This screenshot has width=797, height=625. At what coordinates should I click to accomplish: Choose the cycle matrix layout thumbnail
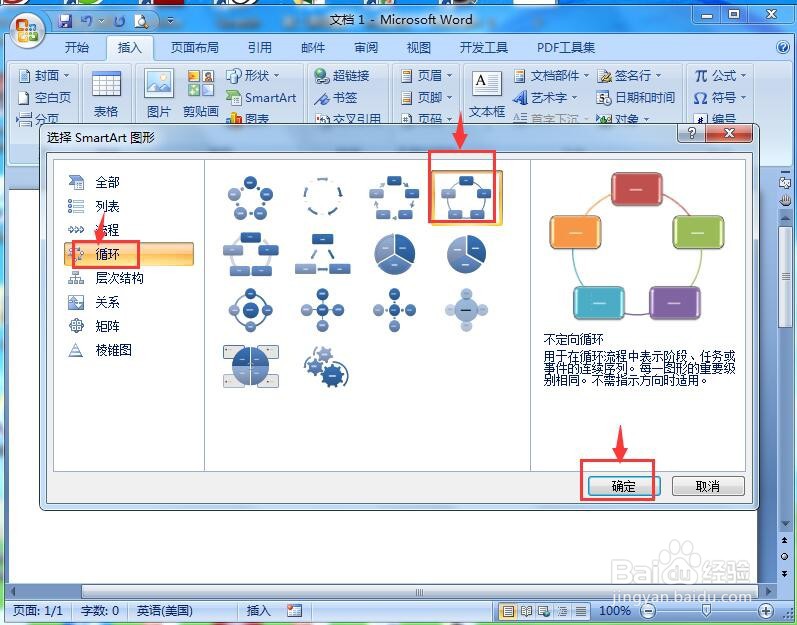pos(251,366)
